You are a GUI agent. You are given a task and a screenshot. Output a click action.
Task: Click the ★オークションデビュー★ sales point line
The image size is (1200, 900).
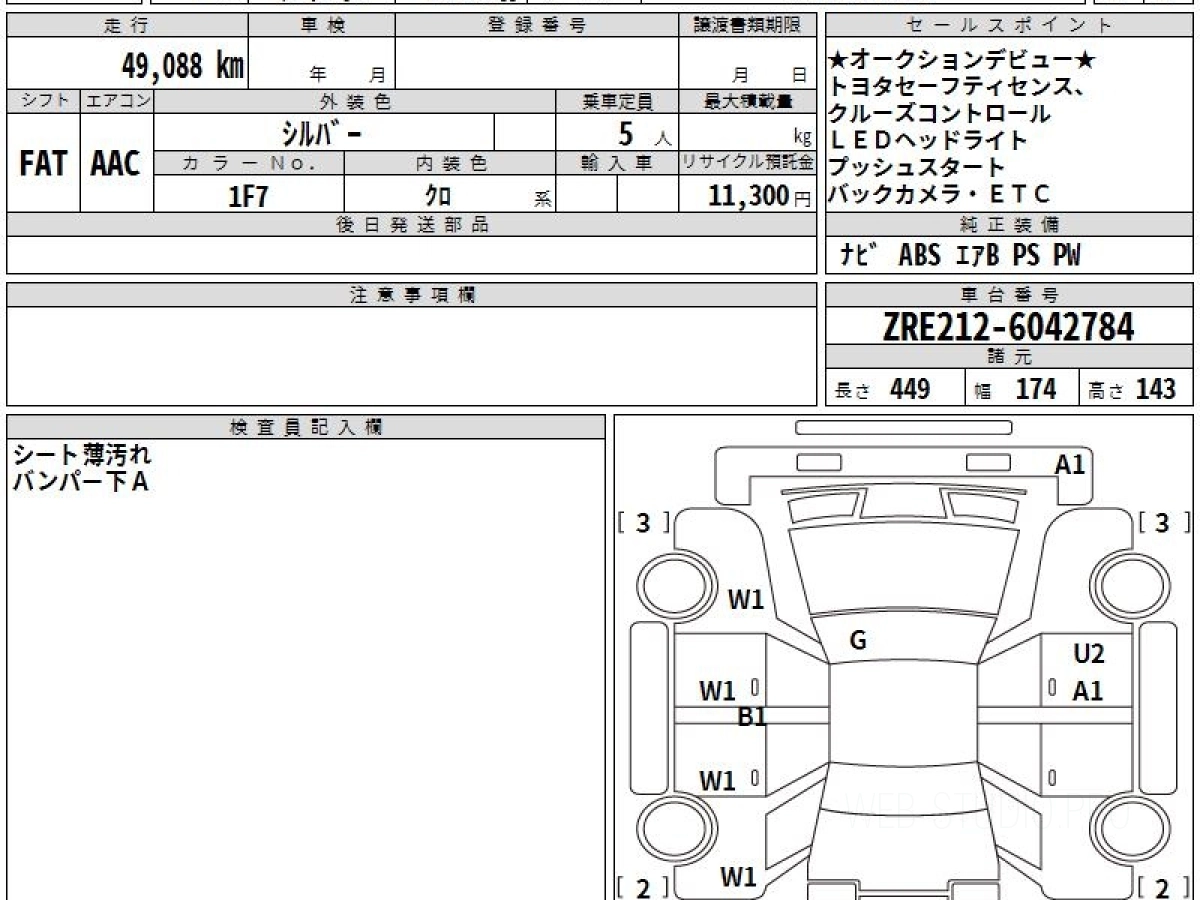963,61
